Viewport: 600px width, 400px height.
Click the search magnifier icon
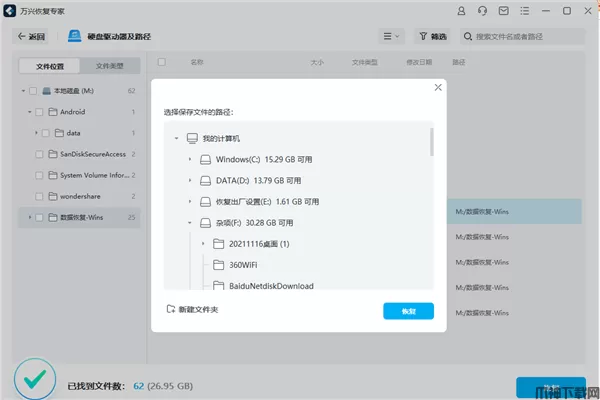click(468, 36)
